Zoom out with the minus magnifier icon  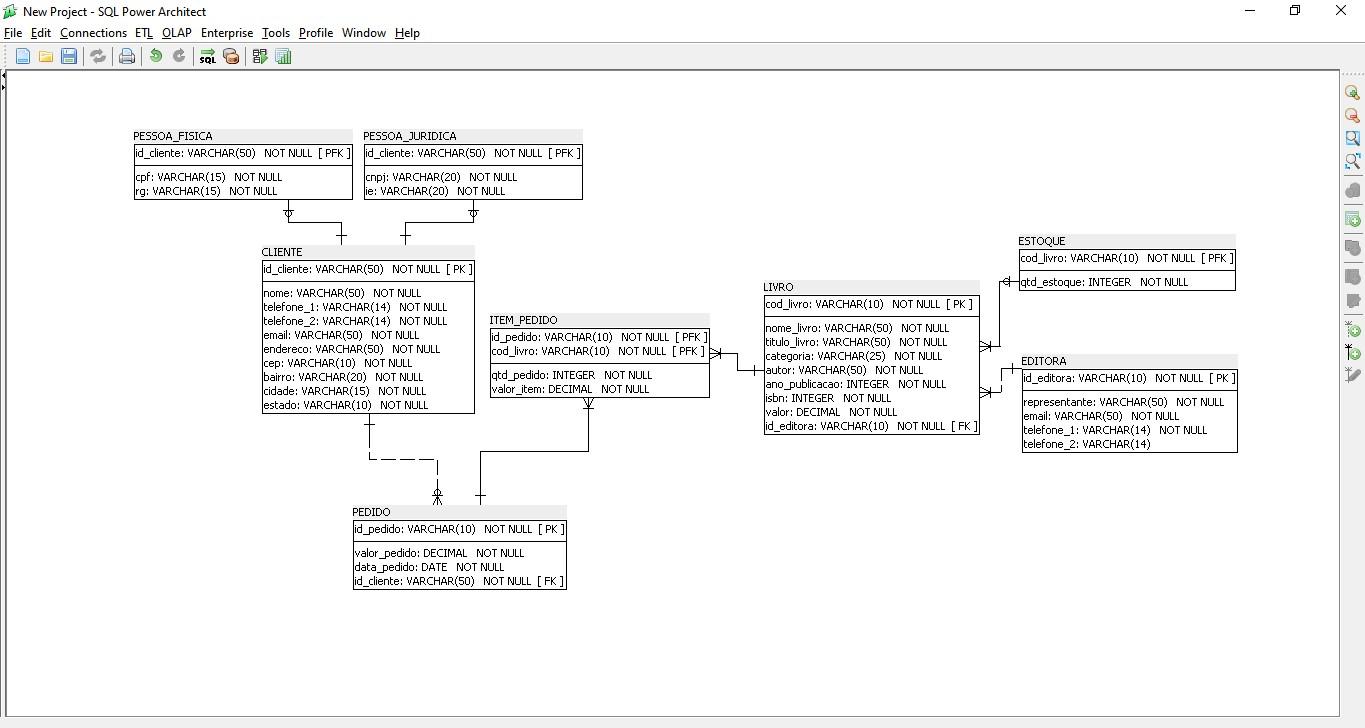[1352, 115]
